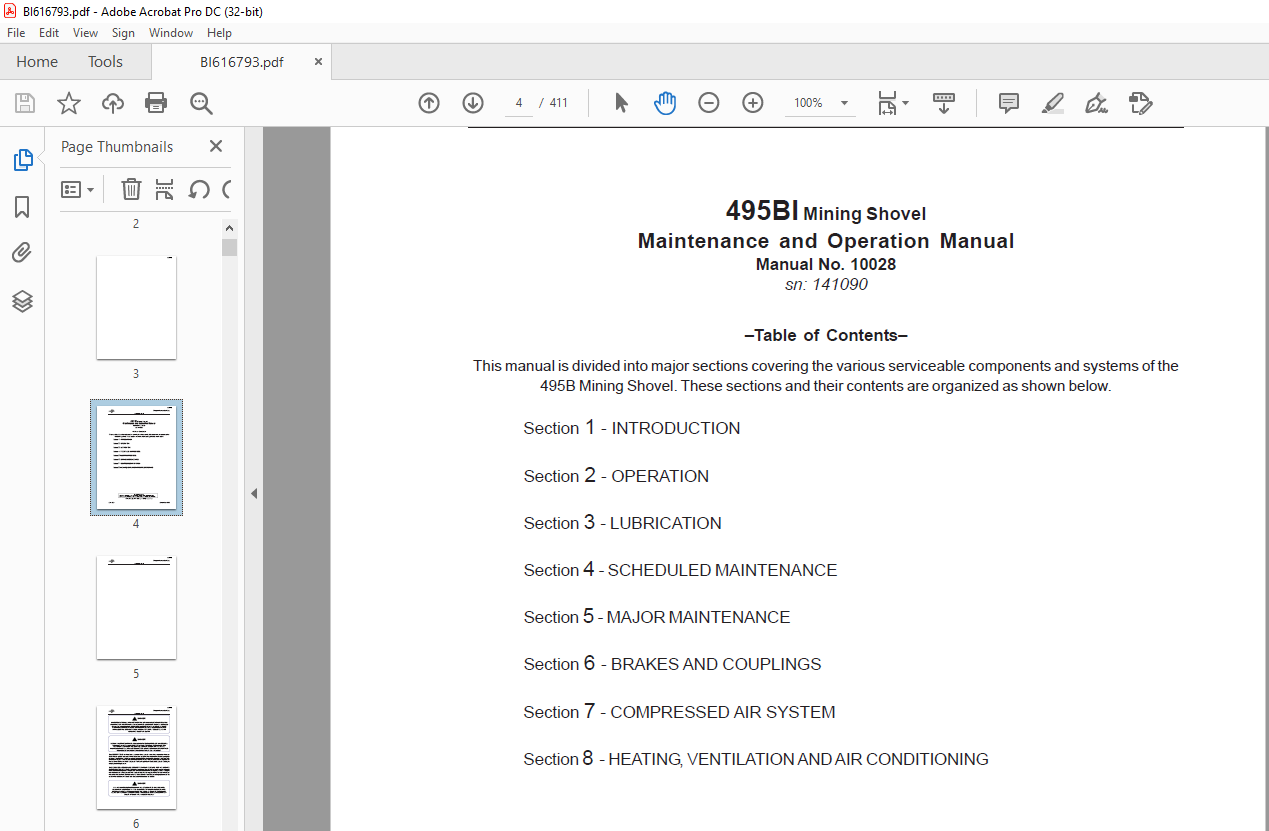Click the insert pages icon in thumbnails
Screen dimensions: 1269x831
(165, 189)
